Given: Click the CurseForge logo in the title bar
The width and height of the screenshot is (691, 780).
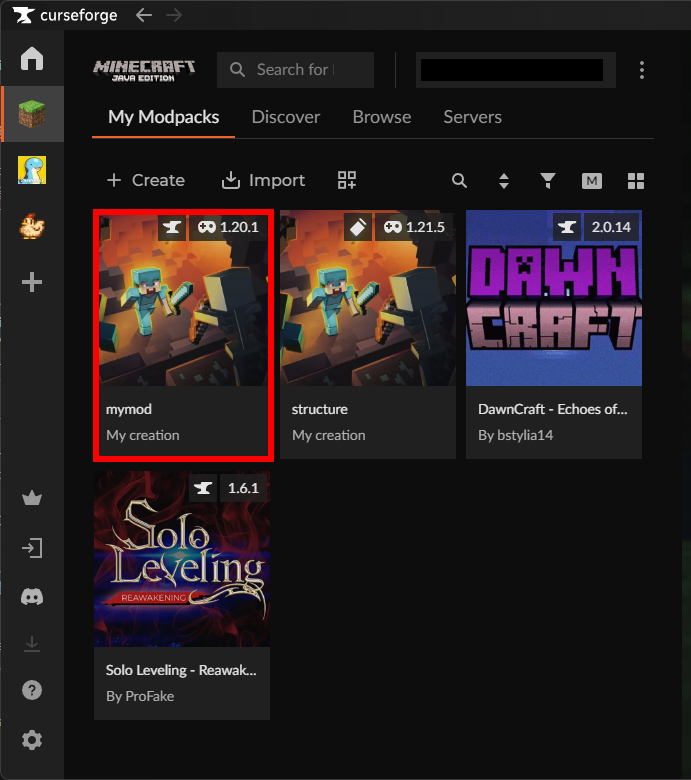Looking at the screenshot, I should pos(65,15).
